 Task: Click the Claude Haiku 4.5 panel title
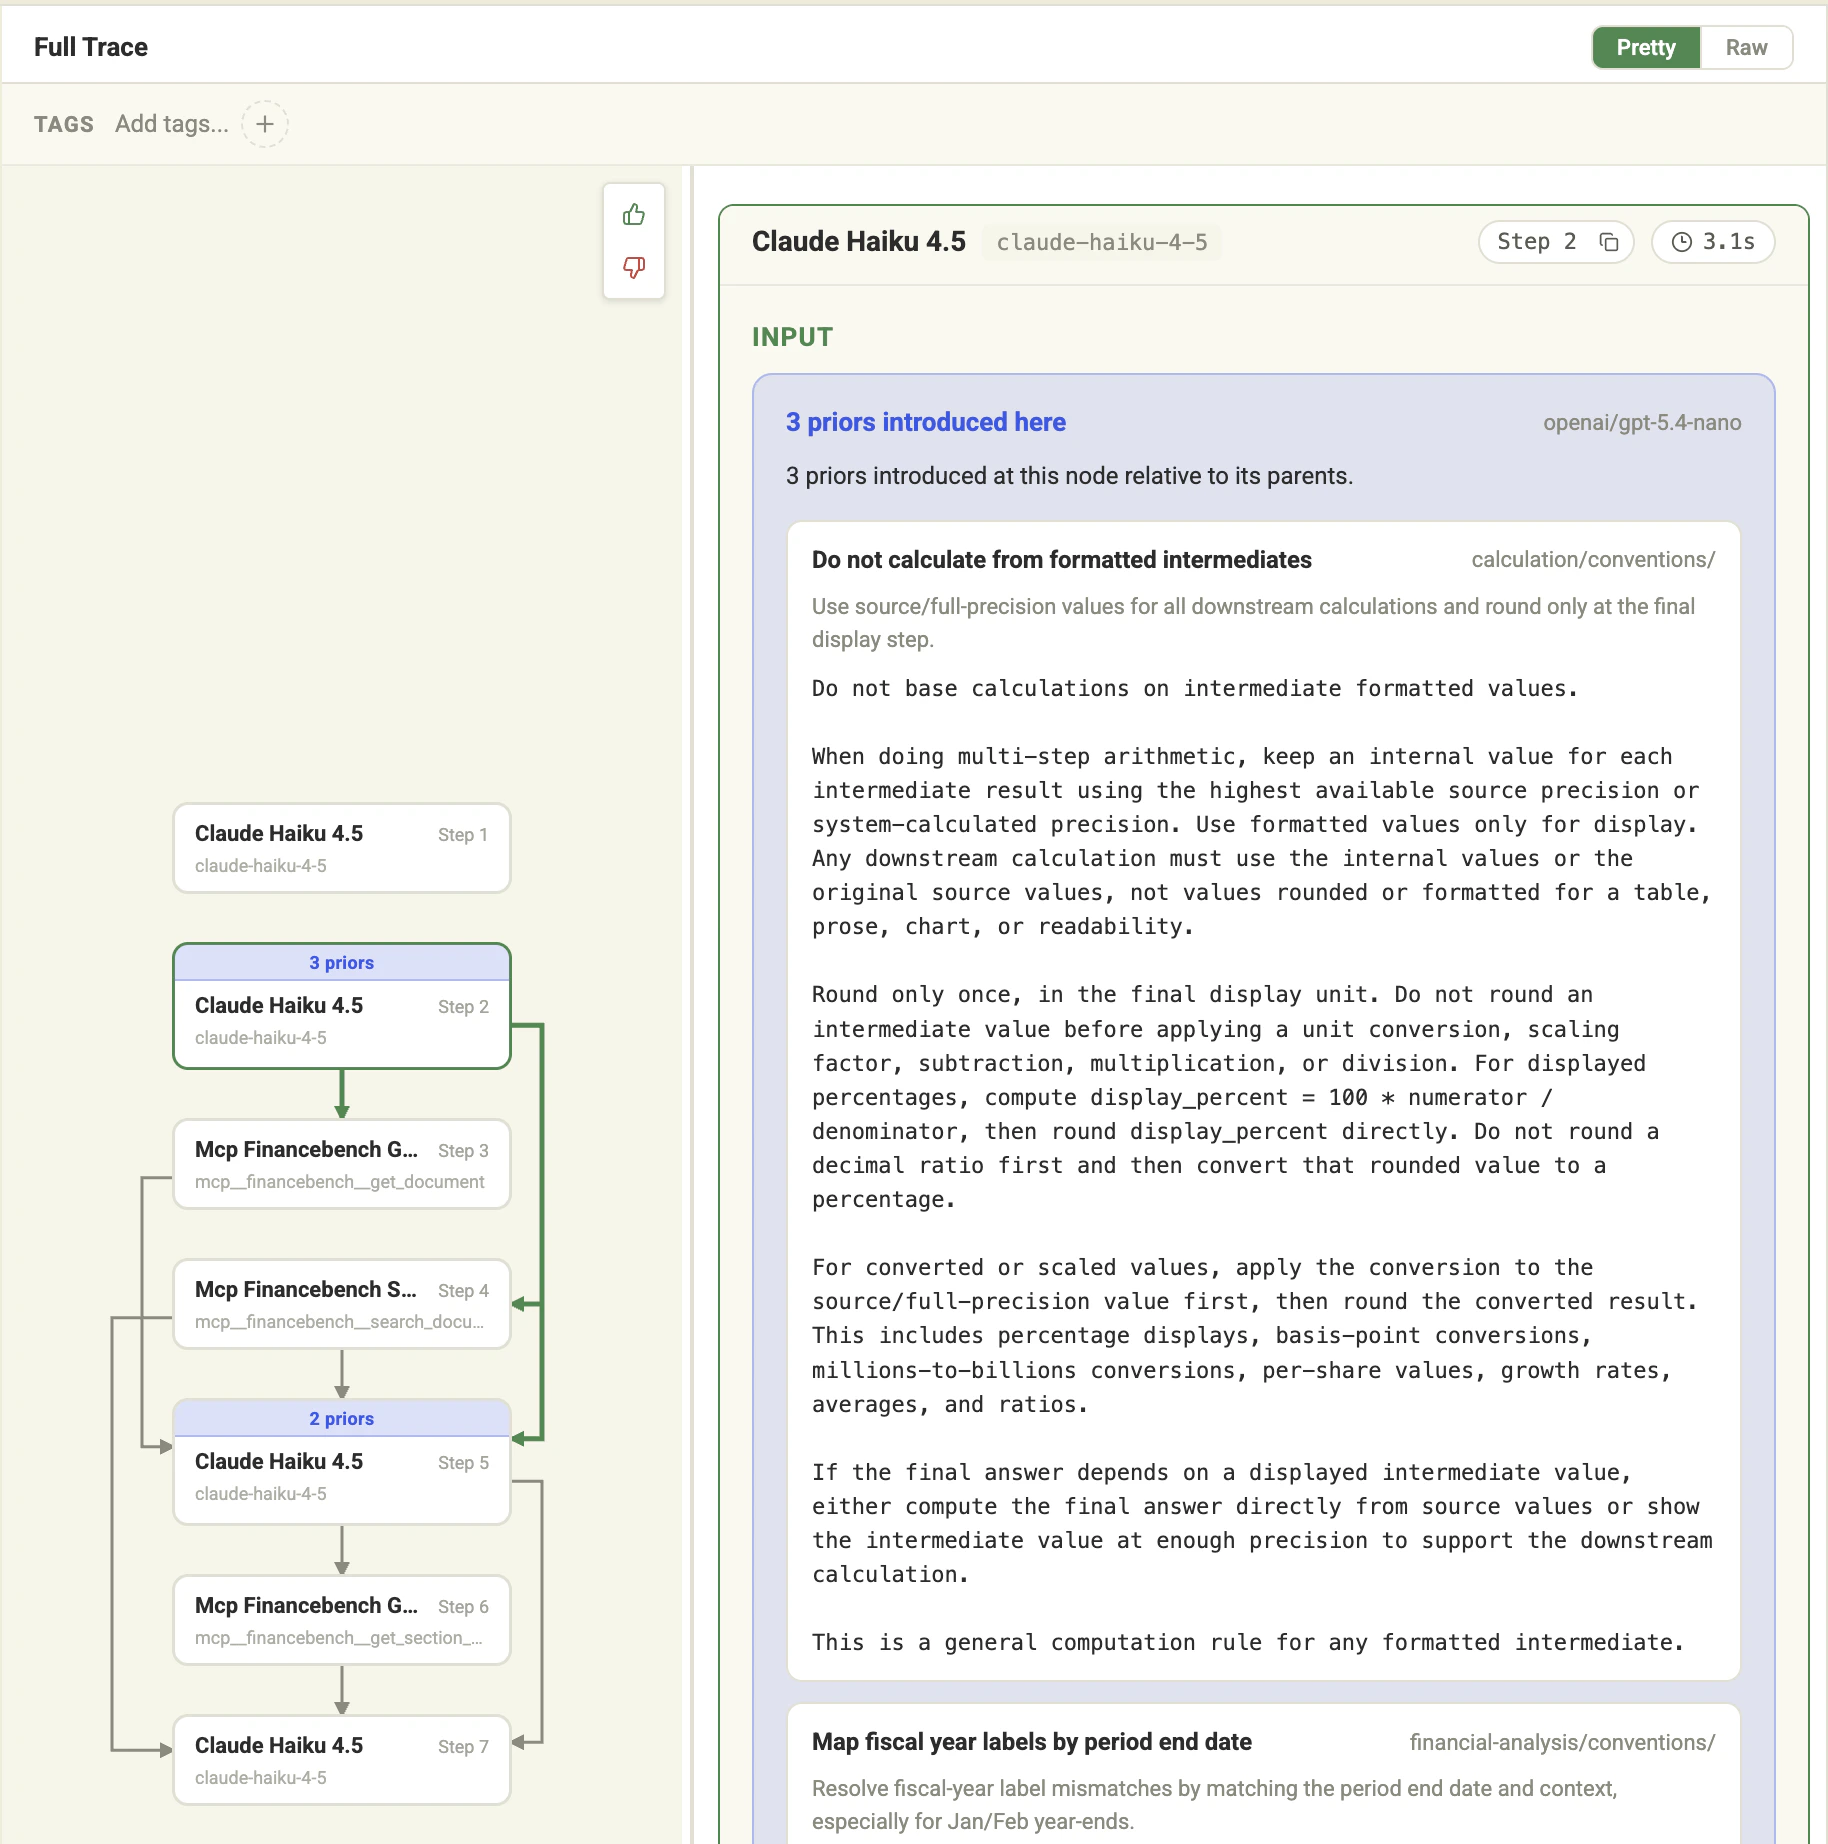[x=859, y=242]
